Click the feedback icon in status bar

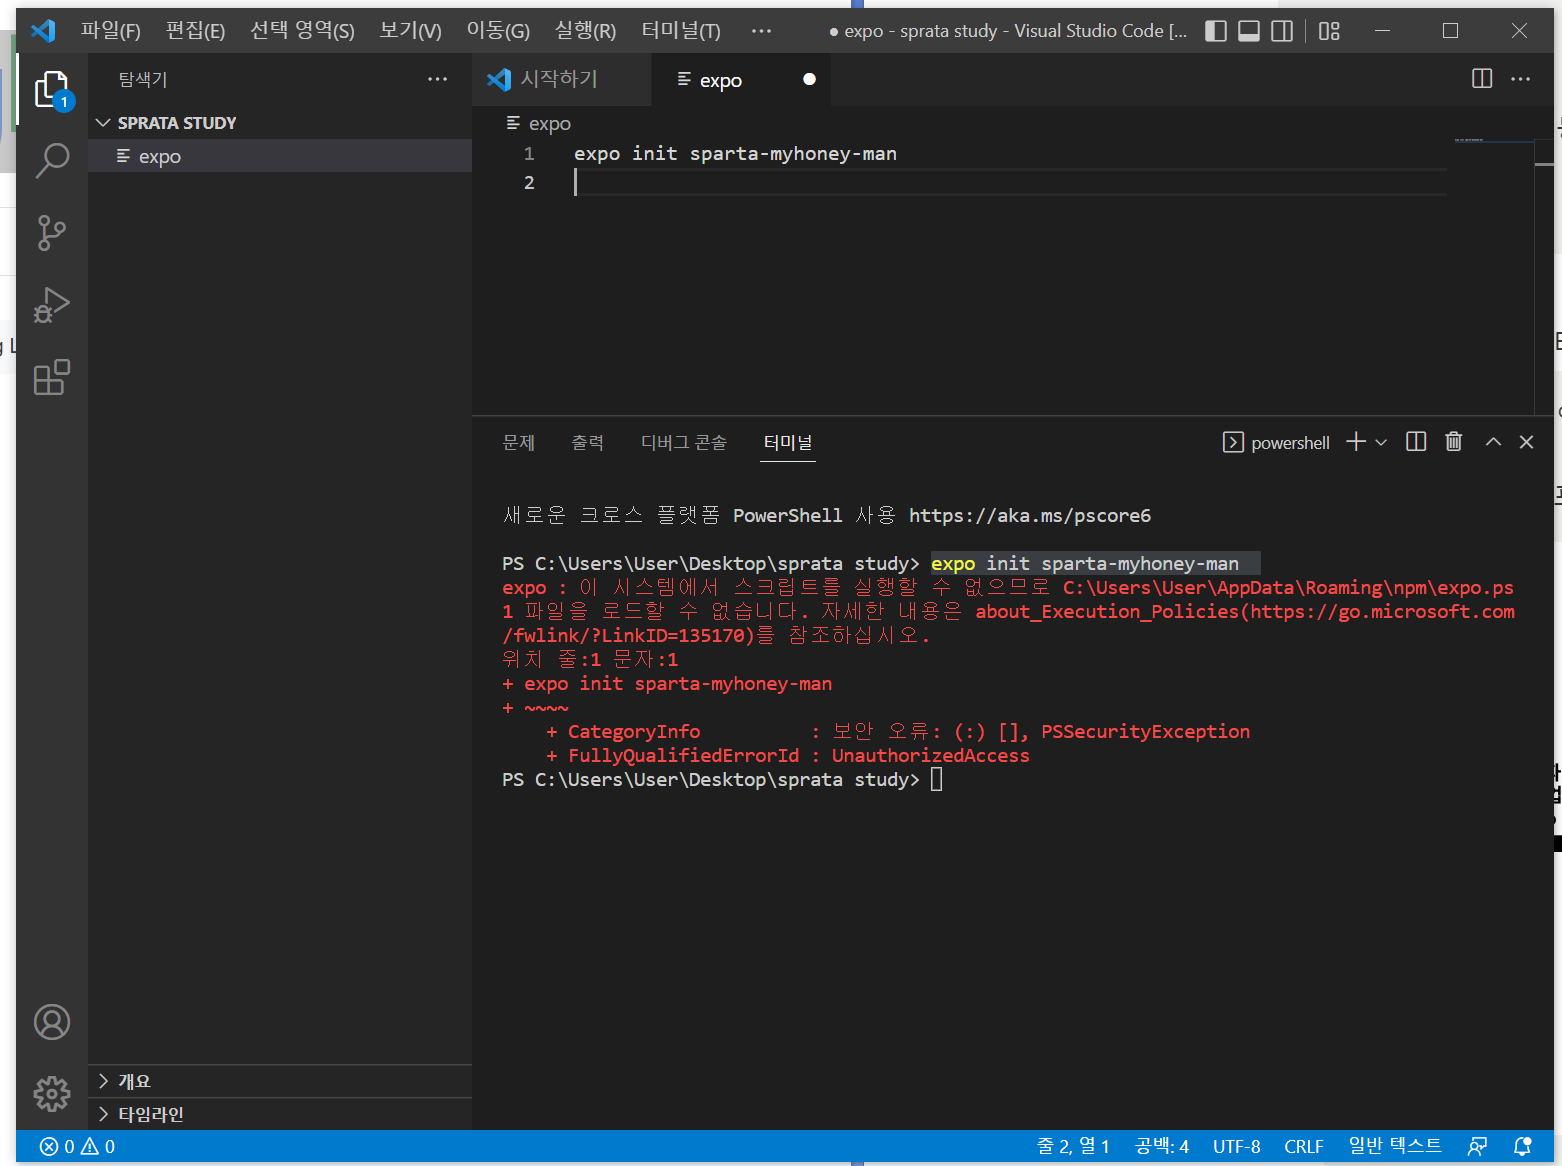pyautogui.click(x=1477, y=1146)
